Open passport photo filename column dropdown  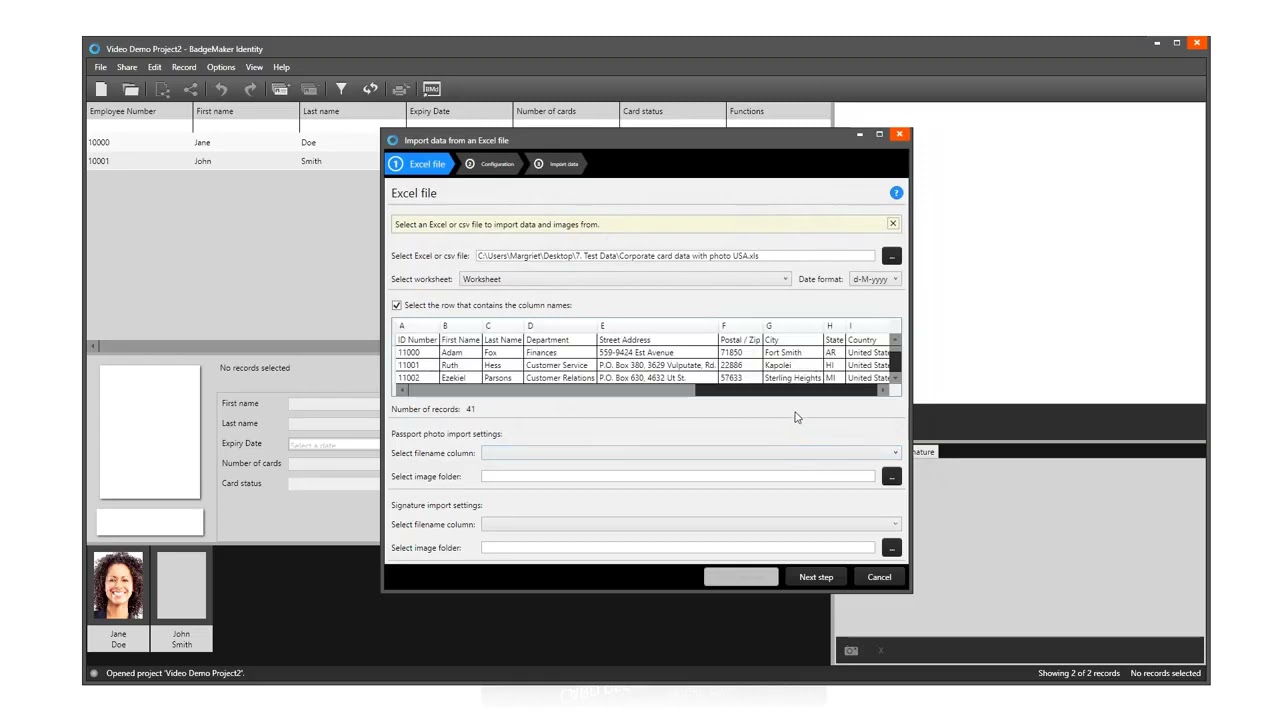690,453
